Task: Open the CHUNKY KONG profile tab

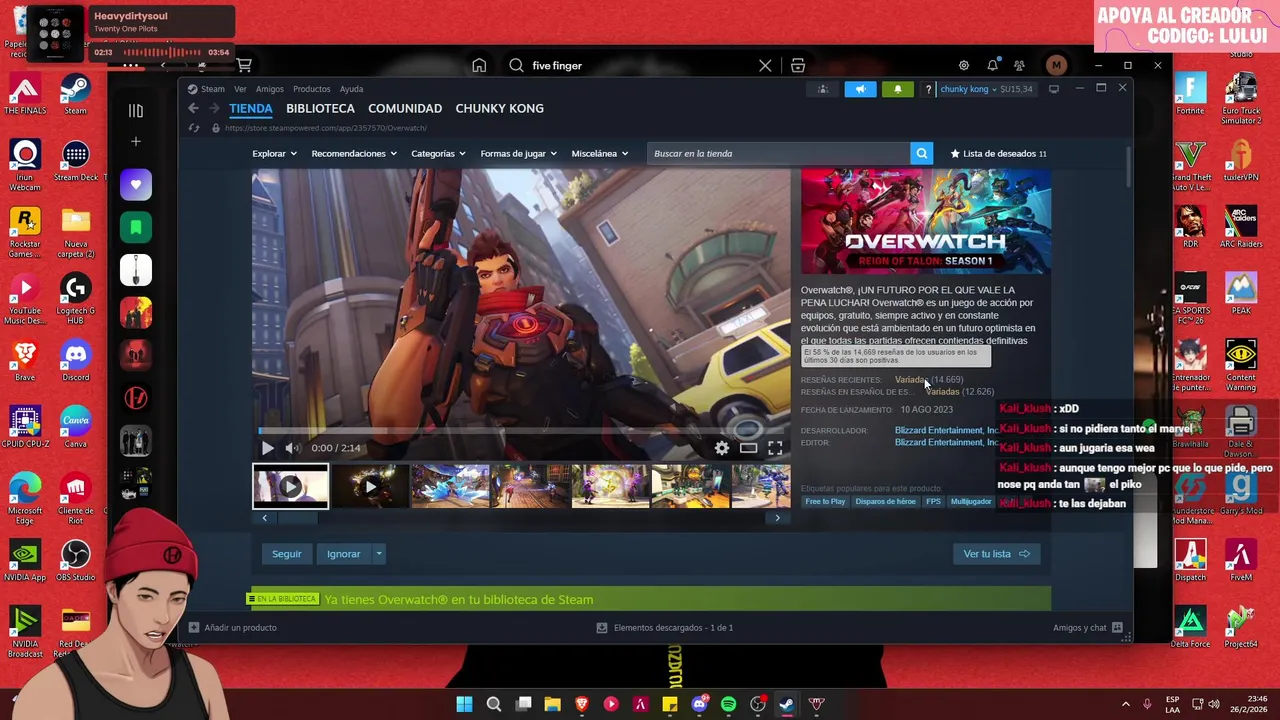Action: point(499,108)
